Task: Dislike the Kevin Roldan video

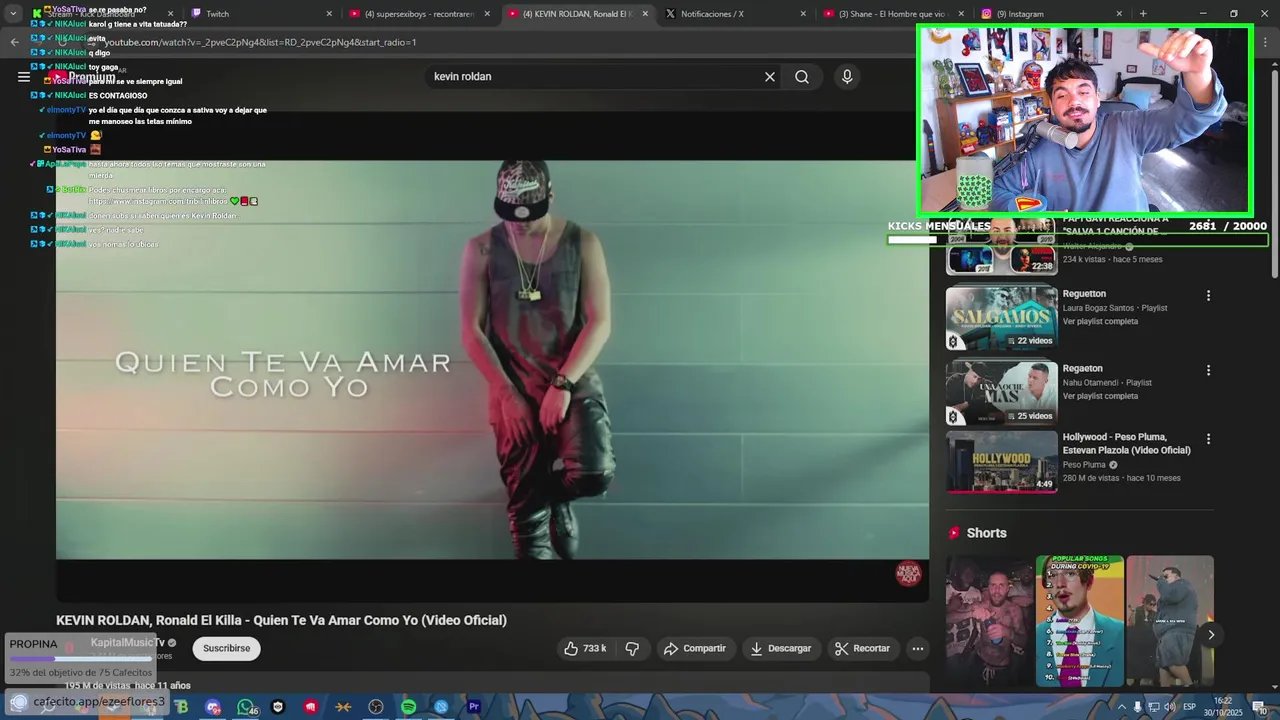Action: (x=632, y=648)
